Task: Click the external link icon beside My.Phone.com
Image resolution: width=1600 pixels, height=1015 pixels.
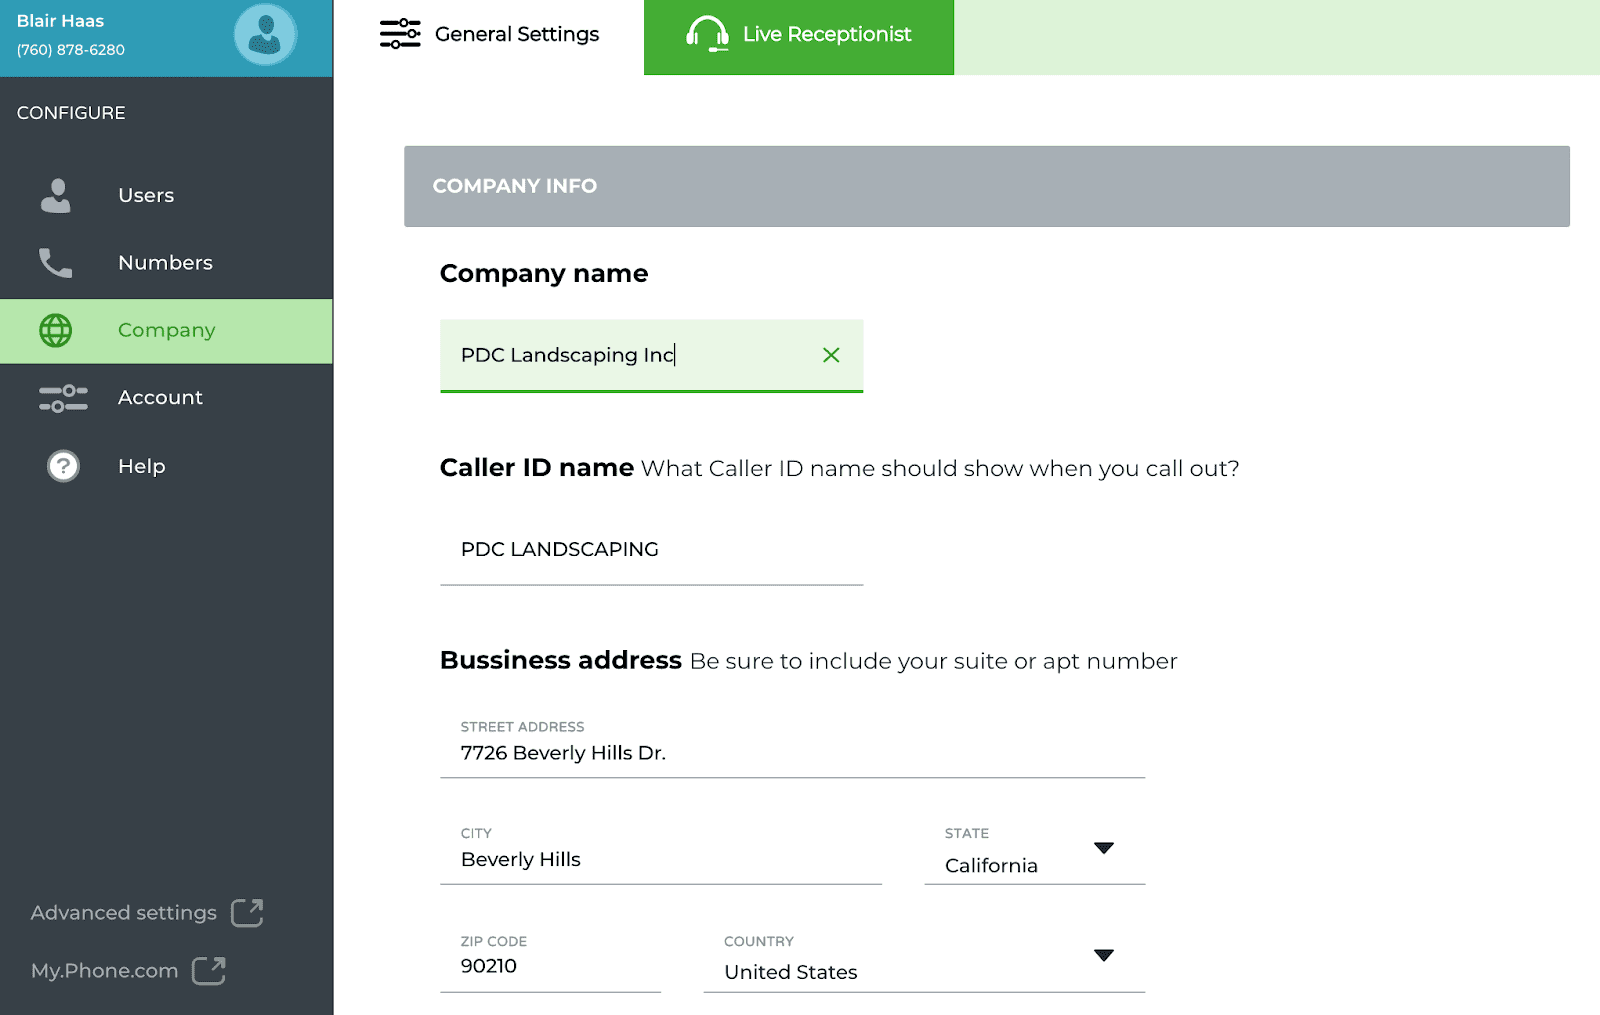Action: pos(210,970)
